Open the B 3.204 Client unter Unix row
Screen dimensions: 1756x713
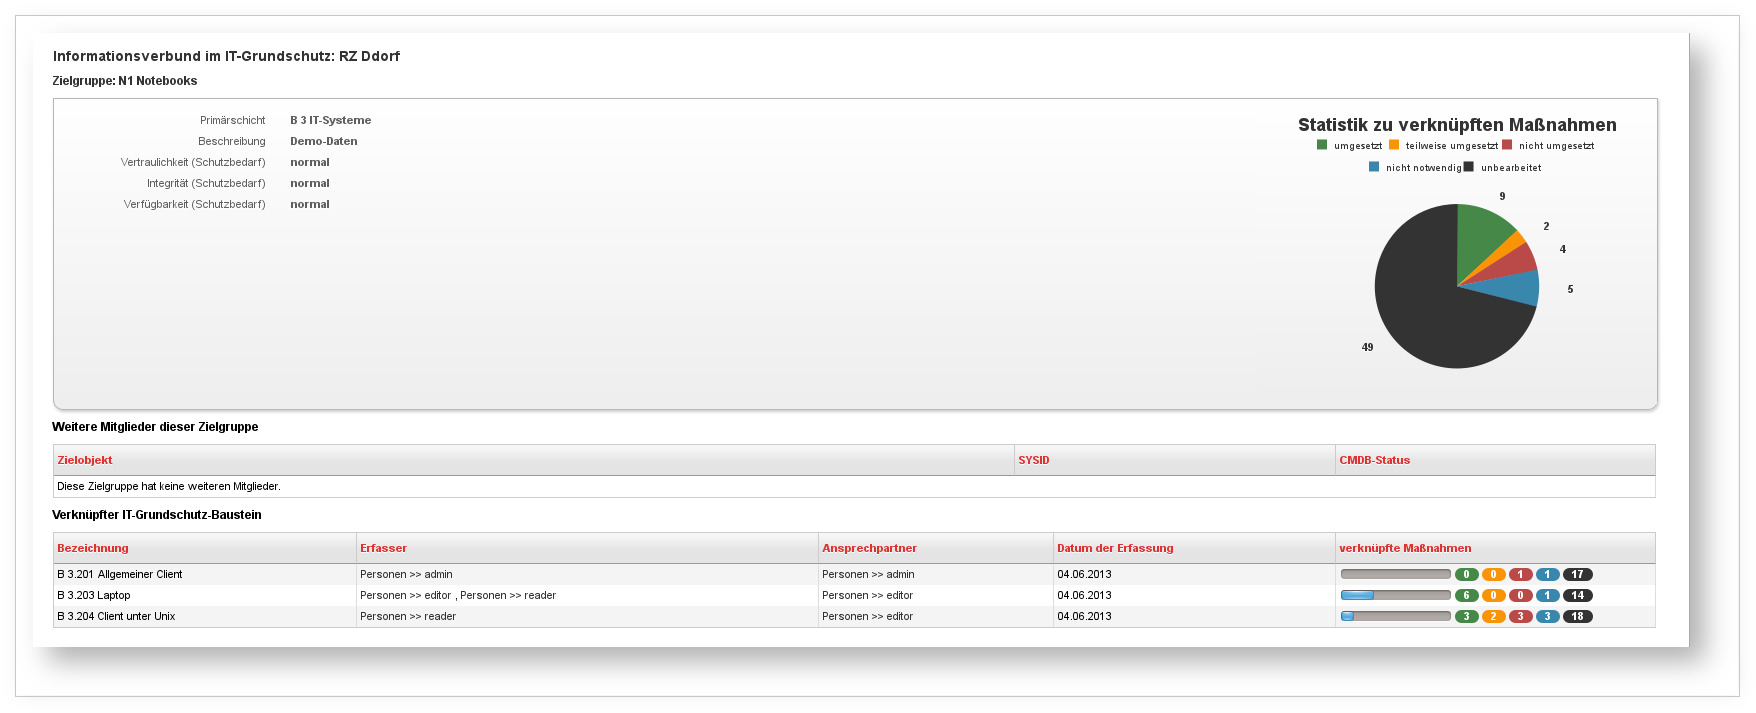pyautogui.click(x=116, y=616)
